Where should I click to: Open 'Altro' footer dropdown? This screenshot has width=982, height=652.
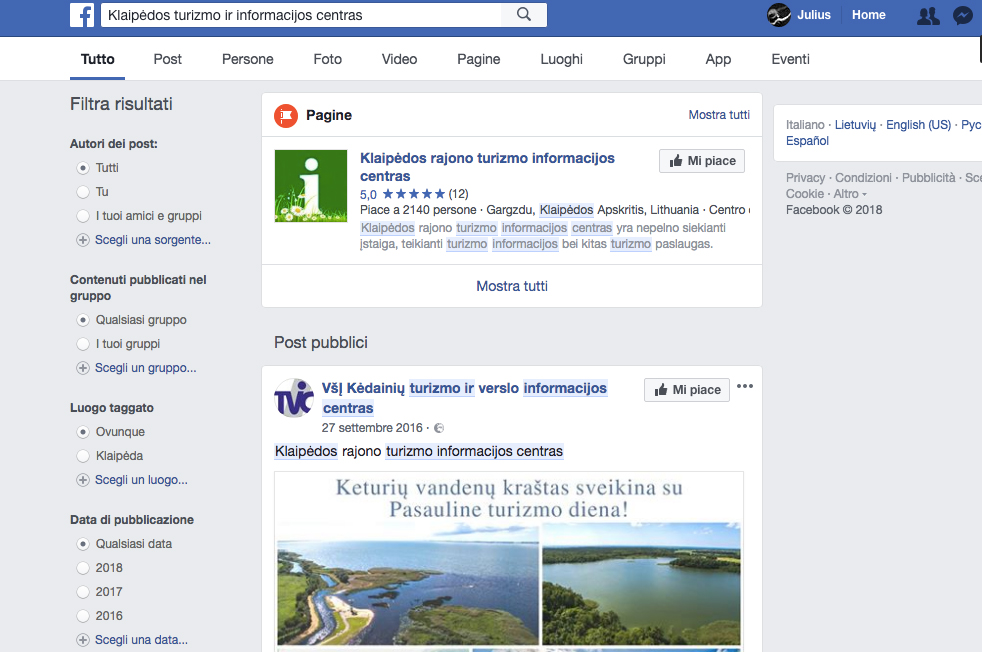(x=849, y=194)
